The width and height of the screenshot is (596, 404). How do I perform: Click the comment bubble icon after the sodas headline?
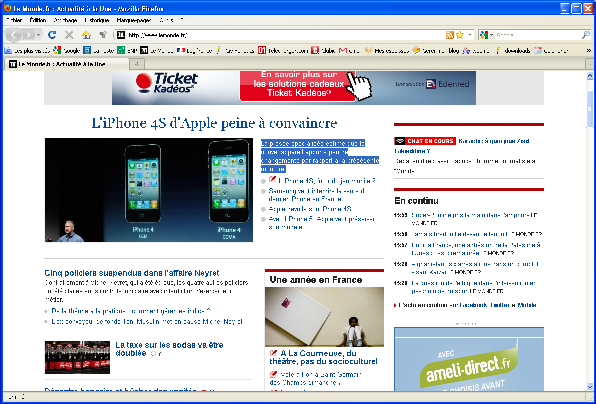pyautogui.click(x=154, y=354)
